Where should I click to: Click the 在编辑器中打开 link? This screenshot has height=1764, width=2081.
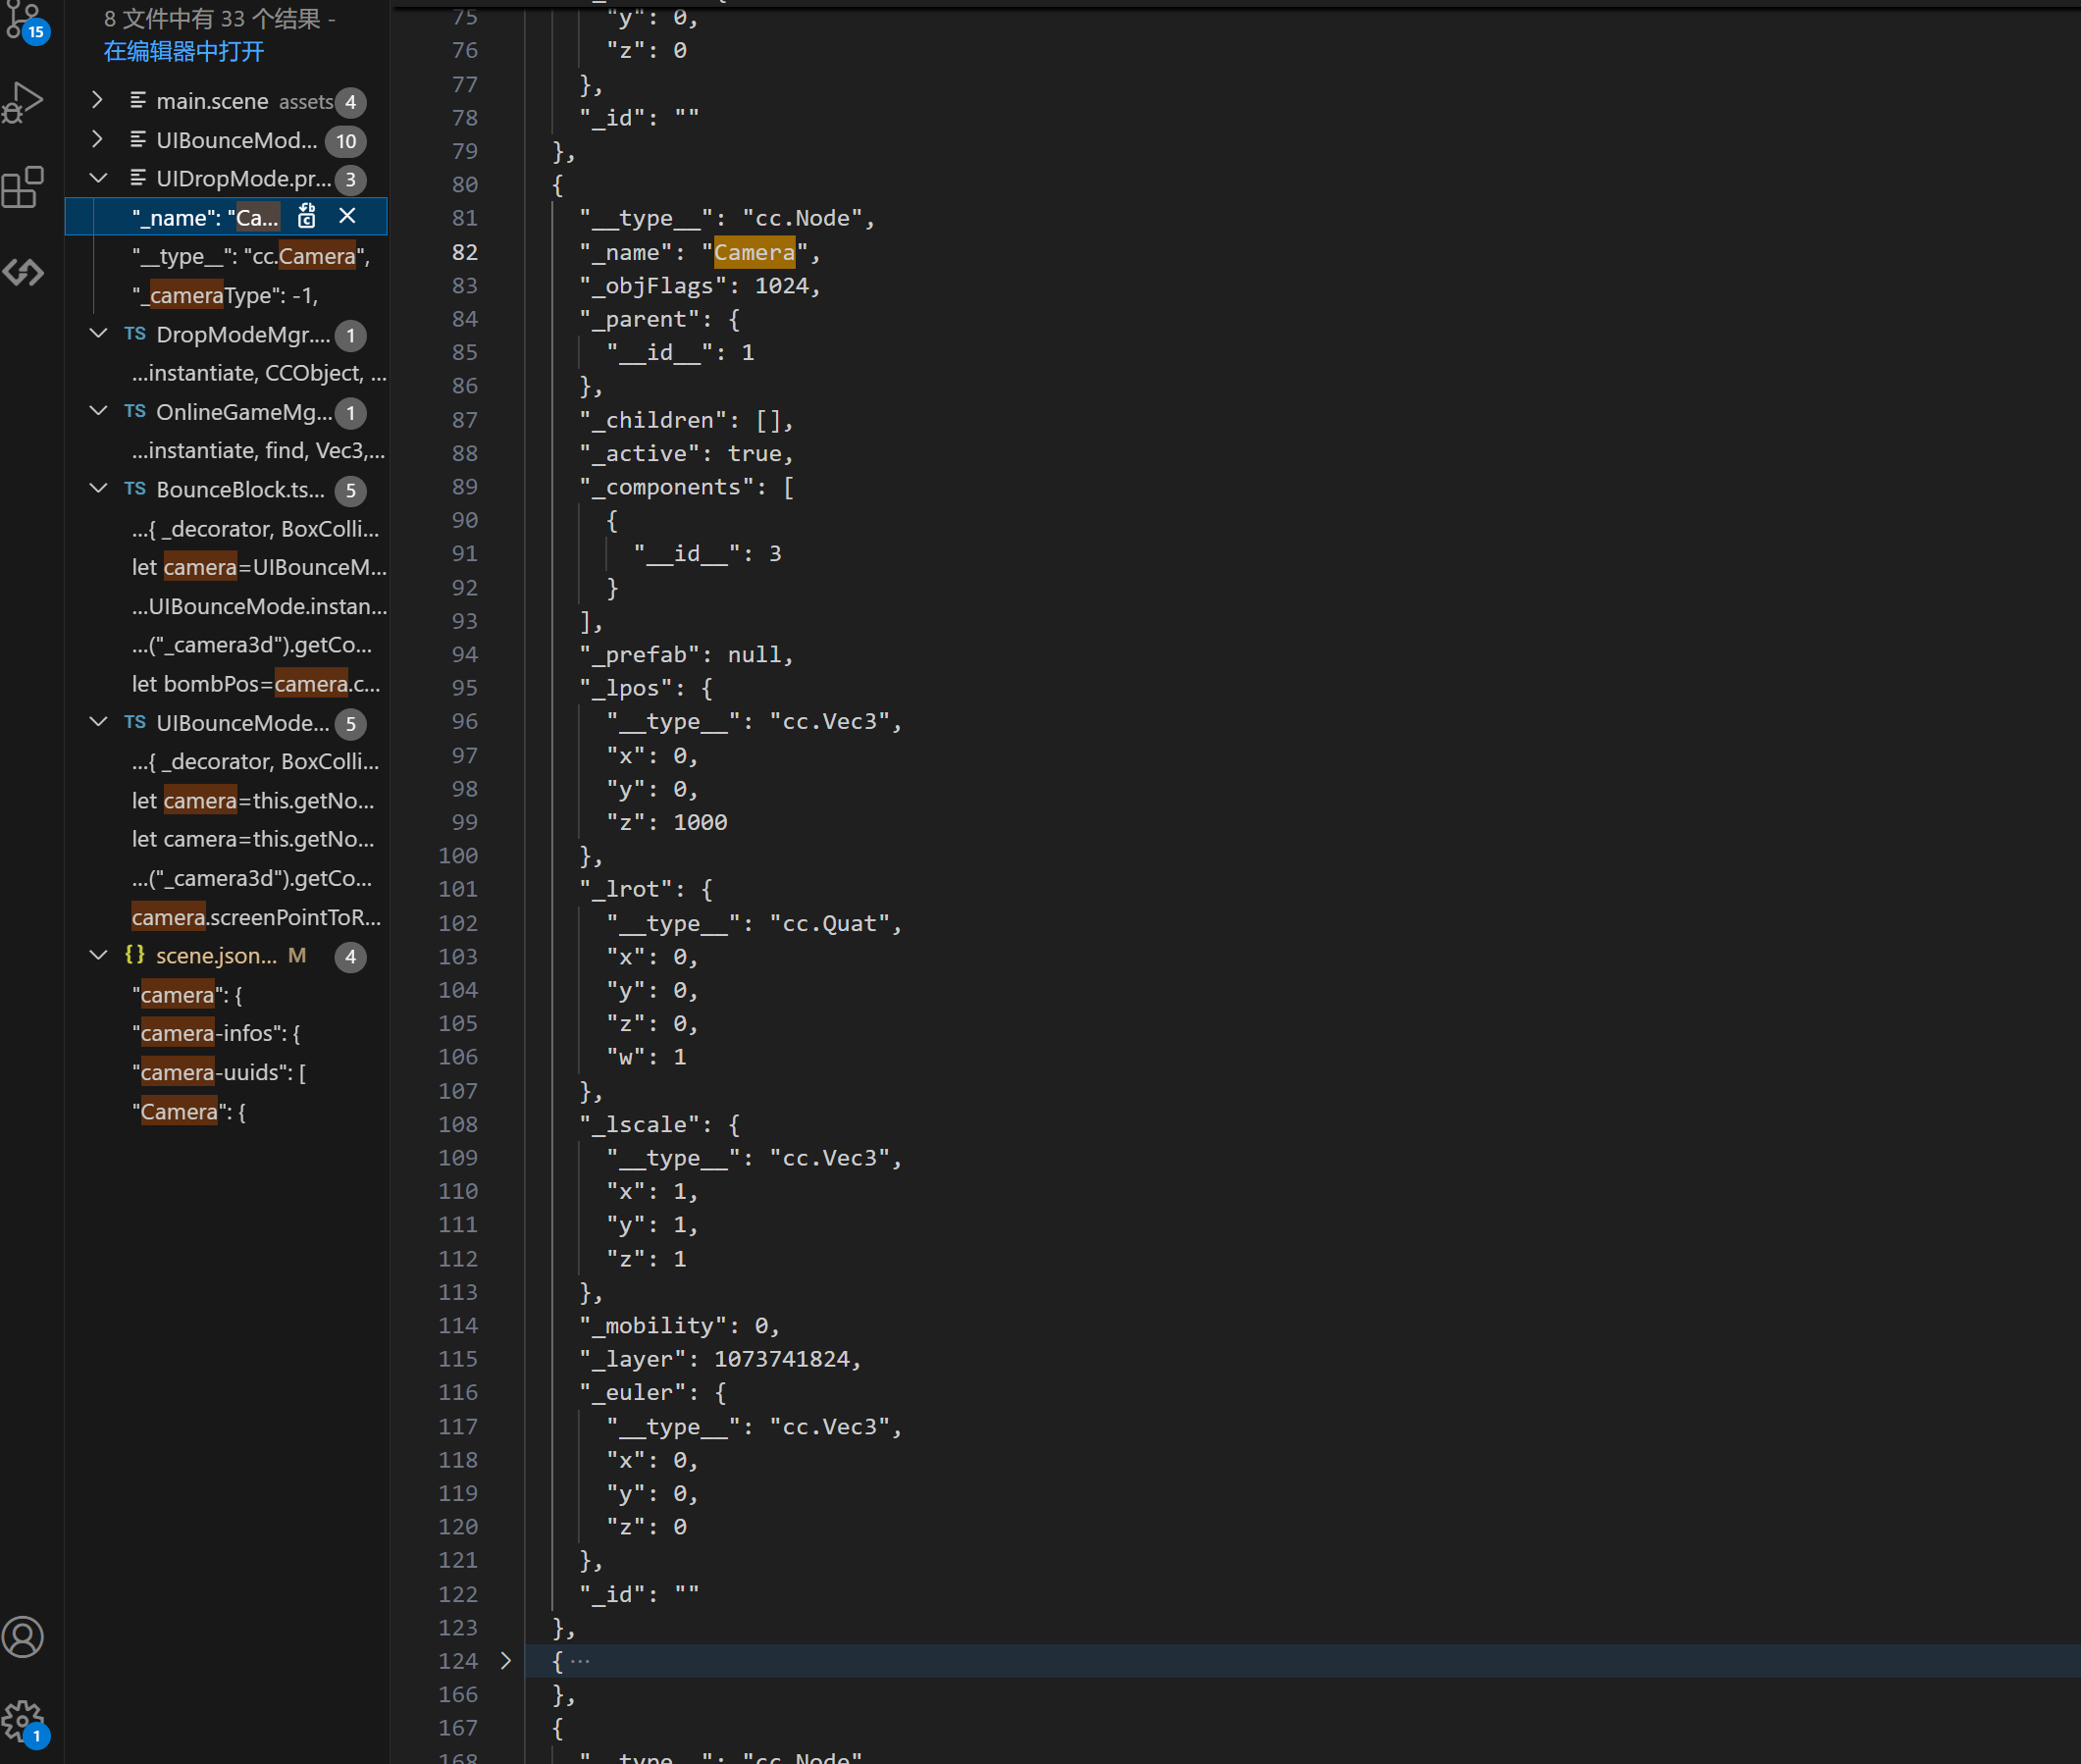pyautogui.click(x=184, y=51)
